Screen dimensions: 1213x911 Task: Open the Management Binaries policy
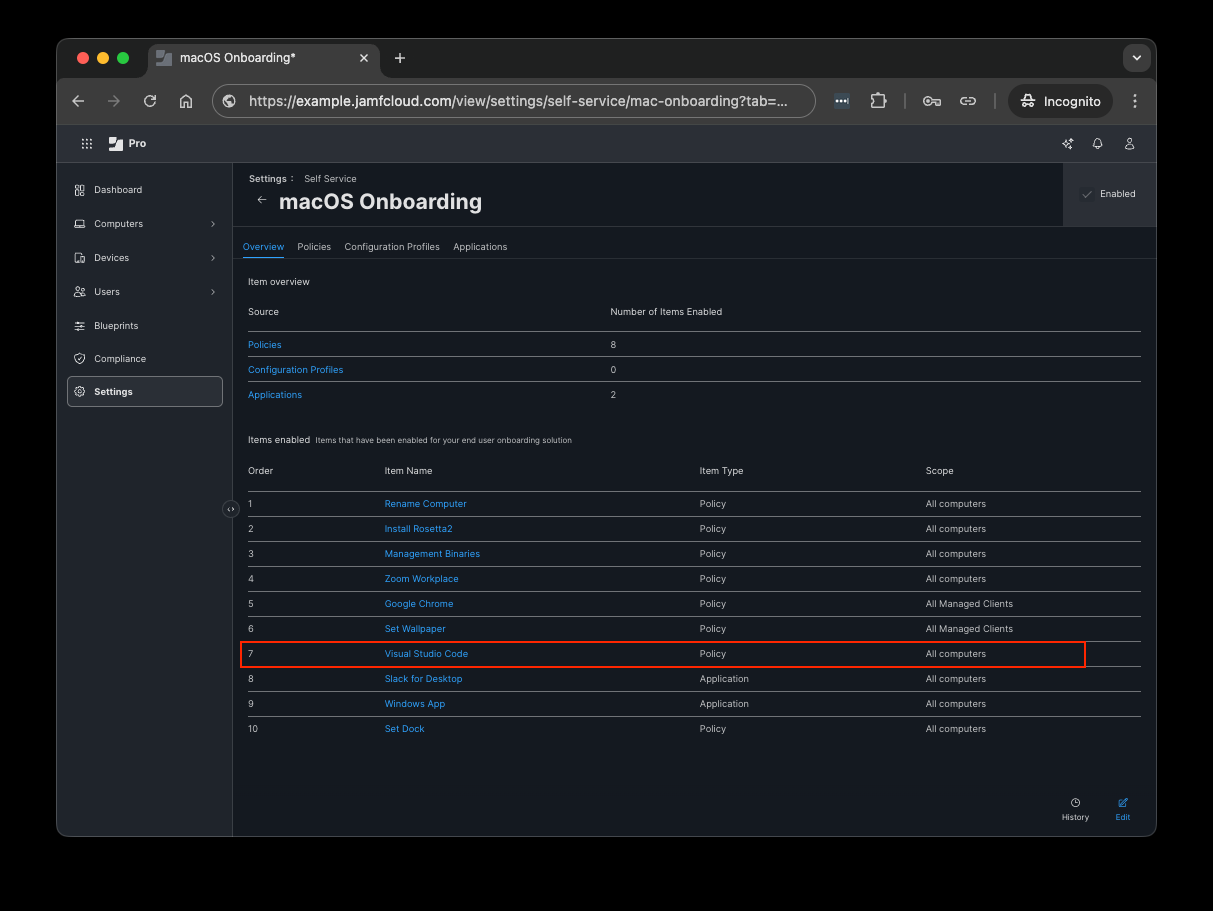(432, 554)
